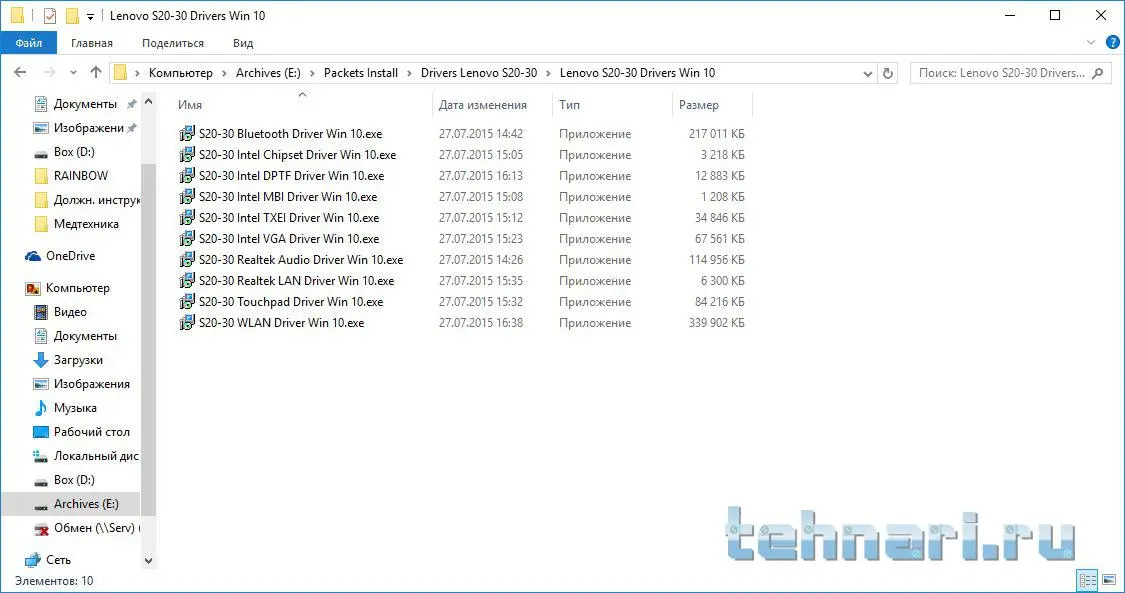1125x593 pixels.
Task: Click the Realtek Audio Driver file icon
Action: (x=187, y=260)
